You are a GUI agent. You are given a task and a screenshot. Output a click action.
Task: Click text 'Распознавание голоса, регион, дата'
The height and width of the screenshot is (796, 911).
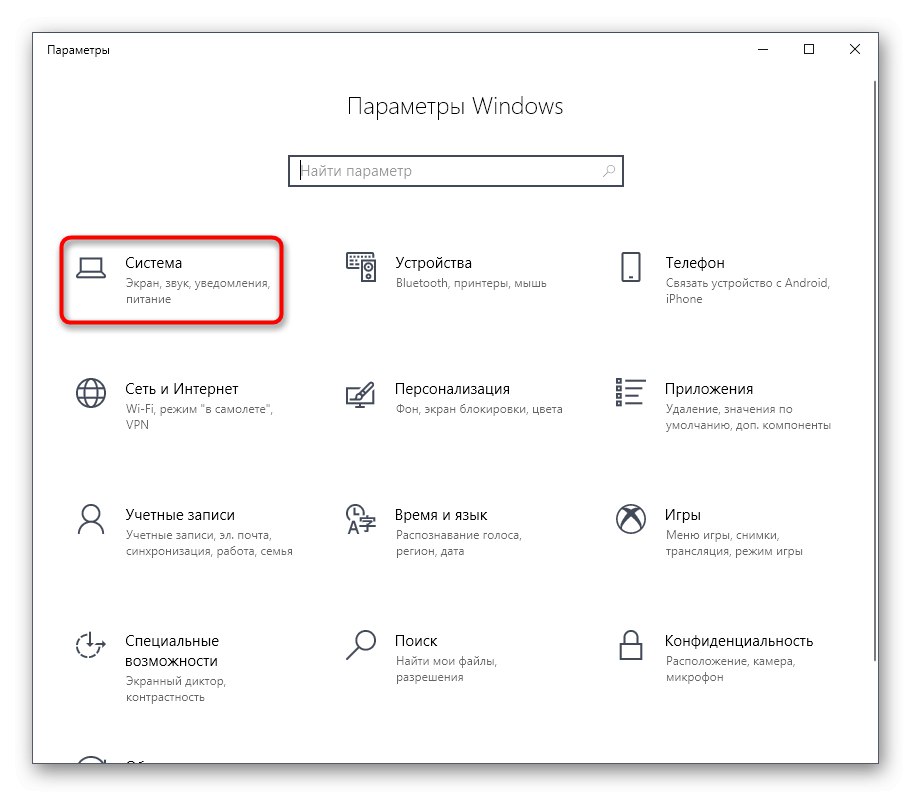pos(459,543)
